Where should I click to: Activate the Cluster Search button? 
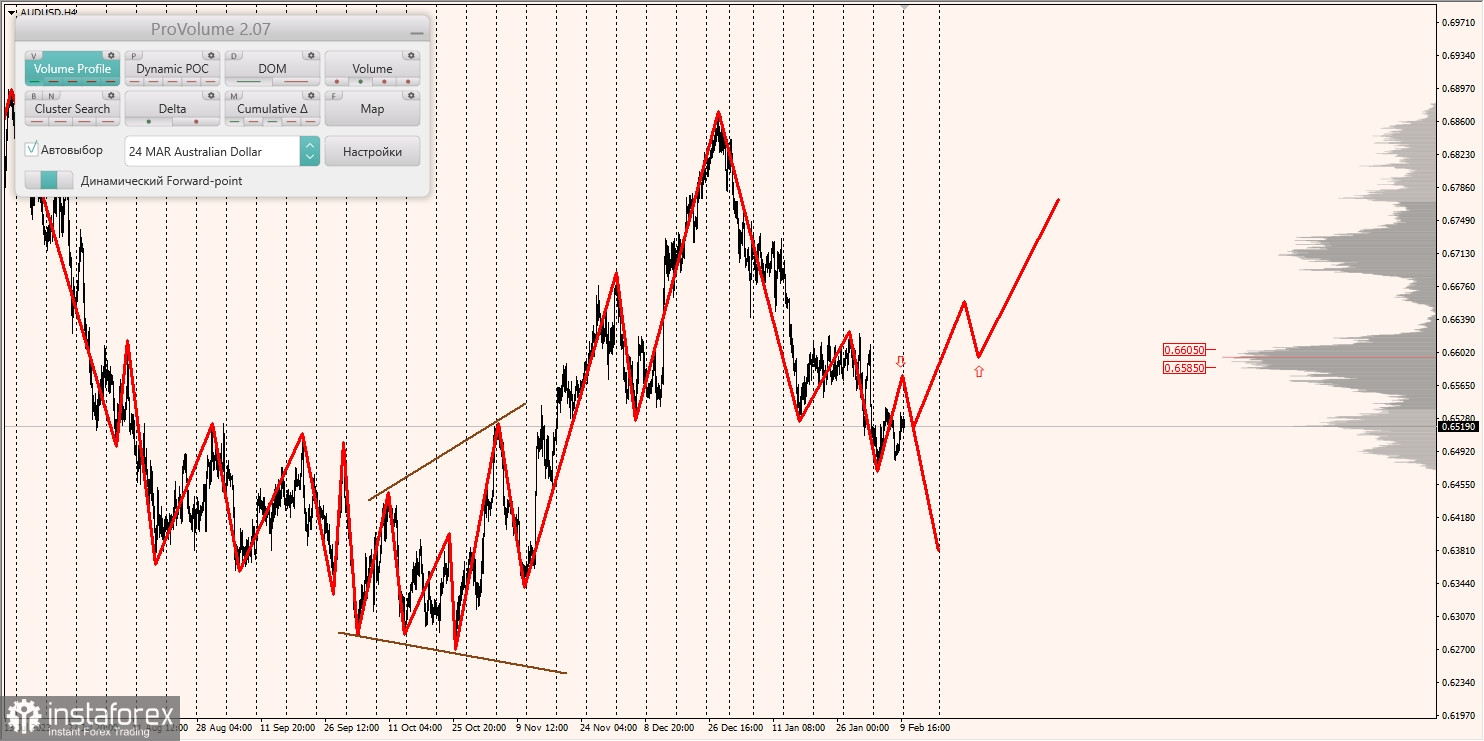point(73,109)
